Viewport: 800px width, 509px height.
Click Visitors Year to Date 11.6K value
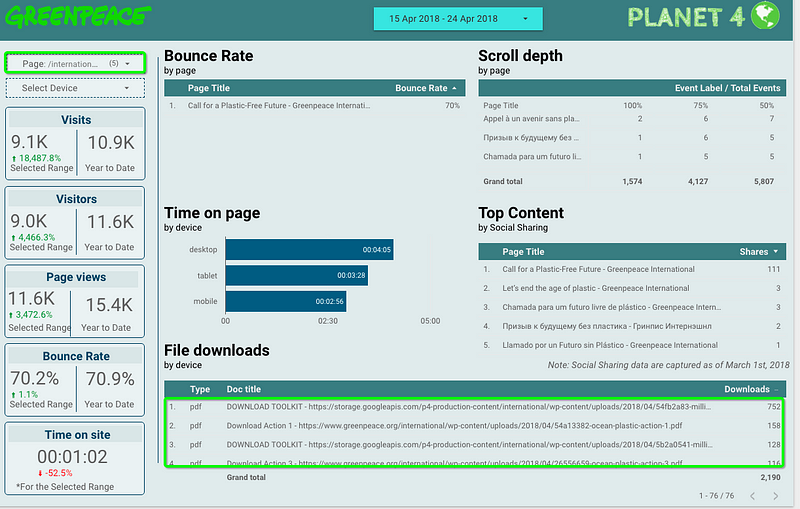[x=110, y=222]
